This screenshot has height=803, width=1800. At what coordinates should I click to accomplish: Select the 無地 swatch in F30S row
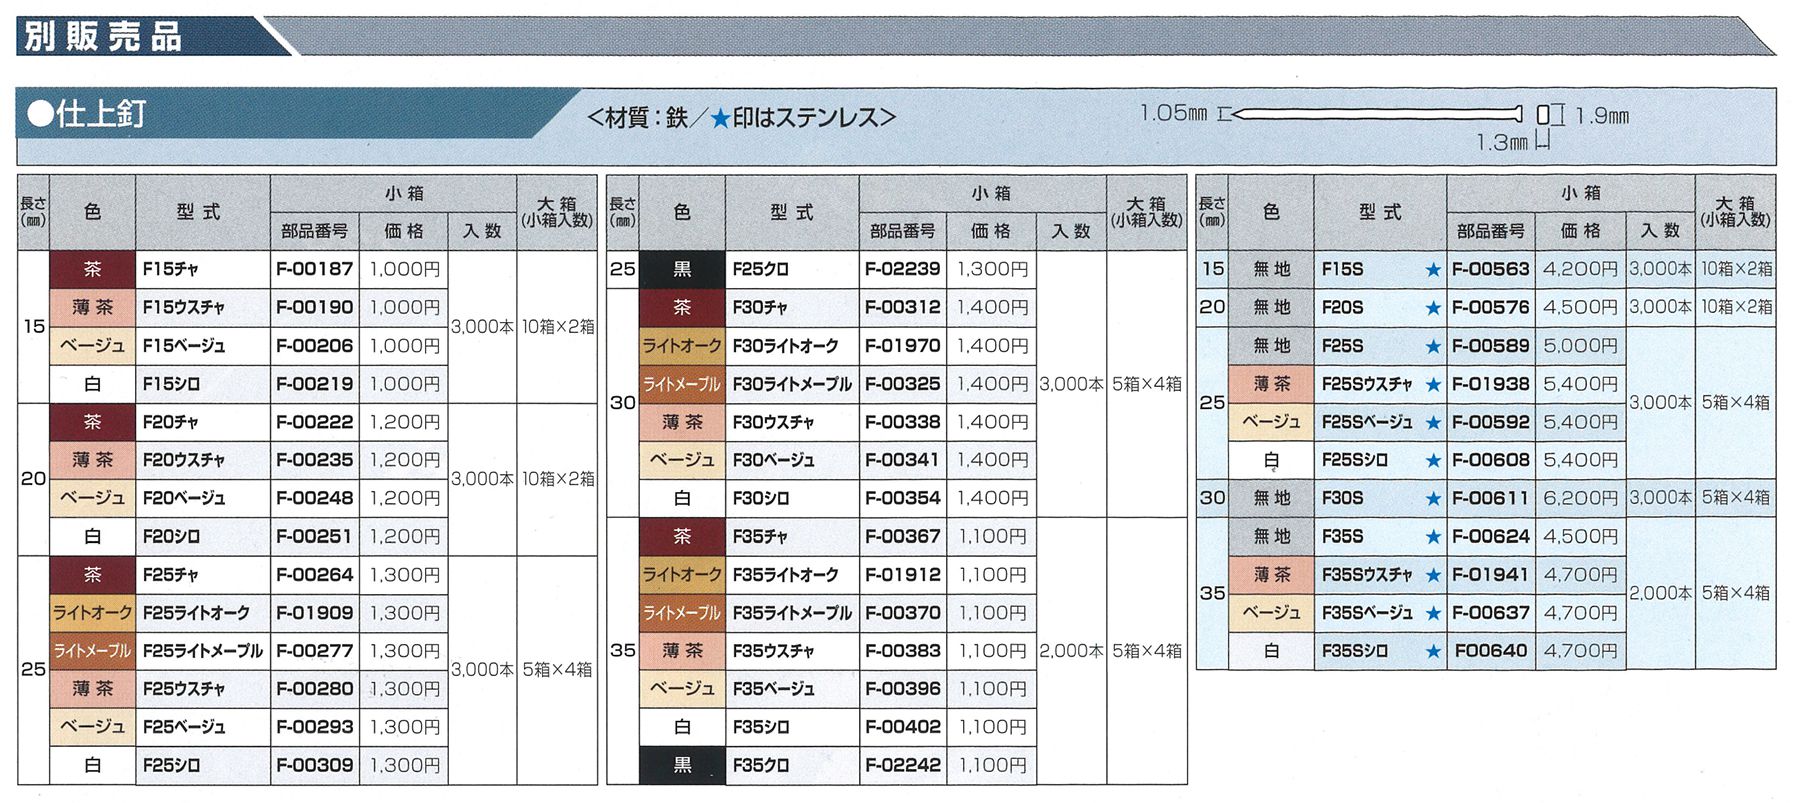point(1271,498)
